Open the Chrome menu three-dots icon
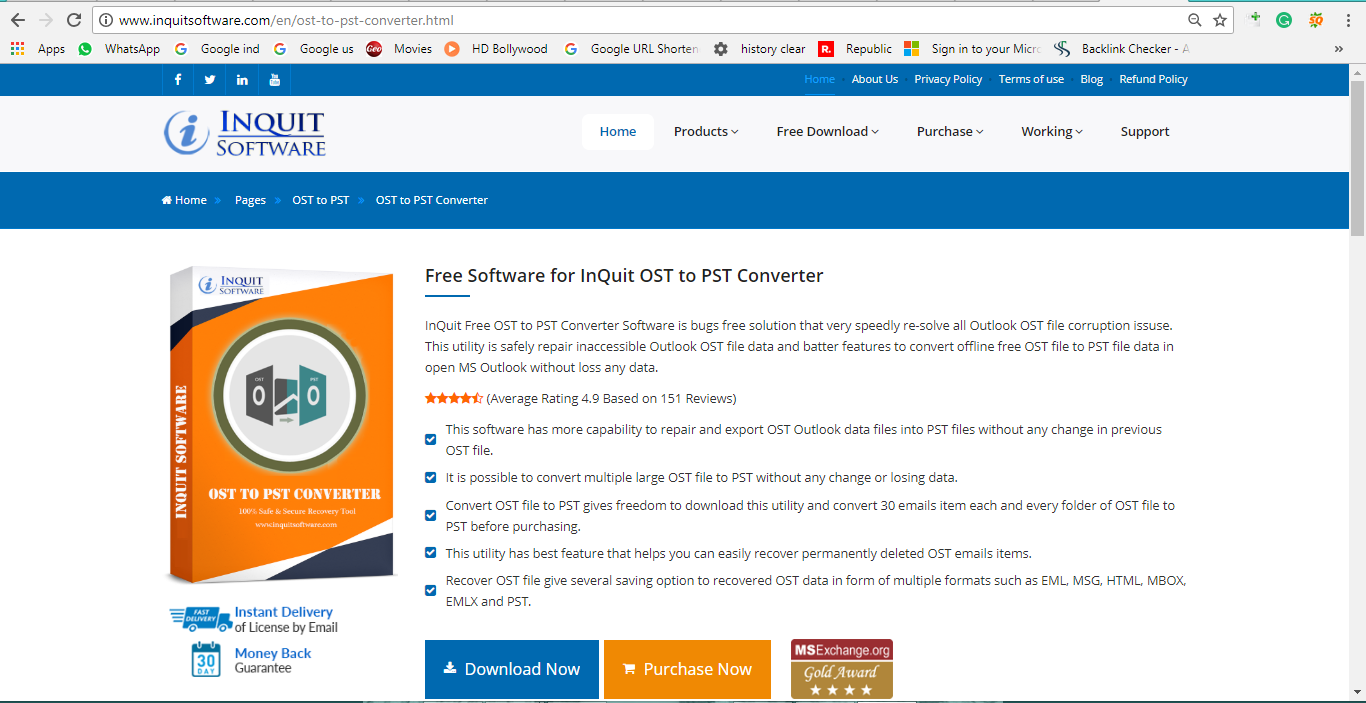 click(x=1349, y=20)
